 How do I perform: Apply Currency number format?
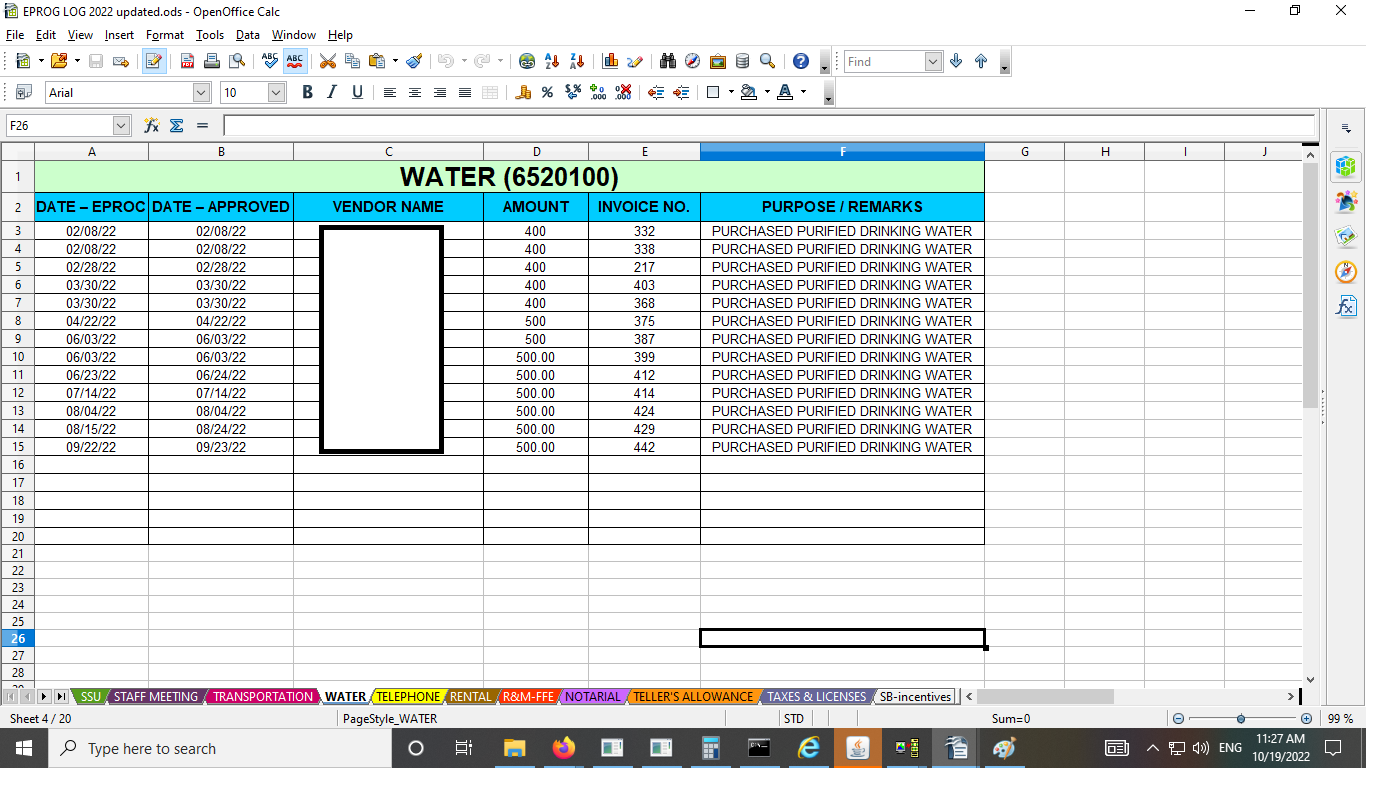point(523,92)
